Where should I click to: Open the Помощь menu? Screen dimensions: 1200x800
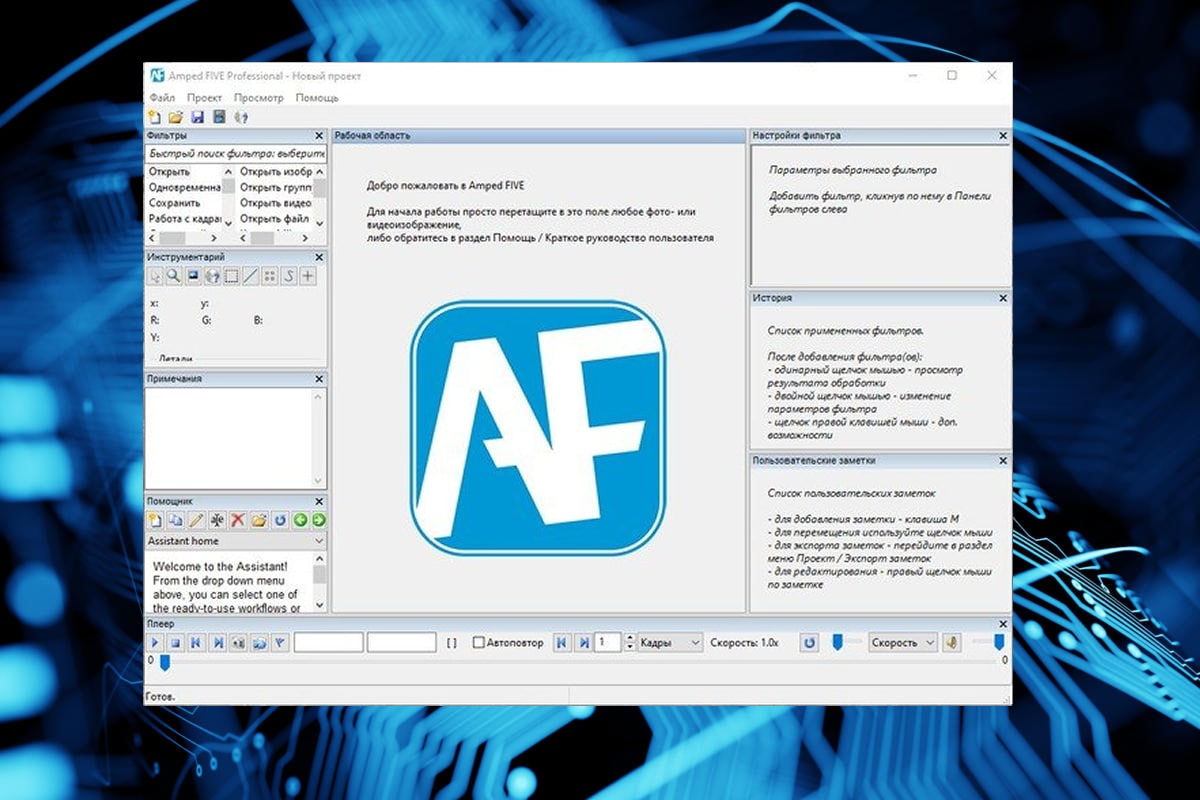[x=317, y=98]
